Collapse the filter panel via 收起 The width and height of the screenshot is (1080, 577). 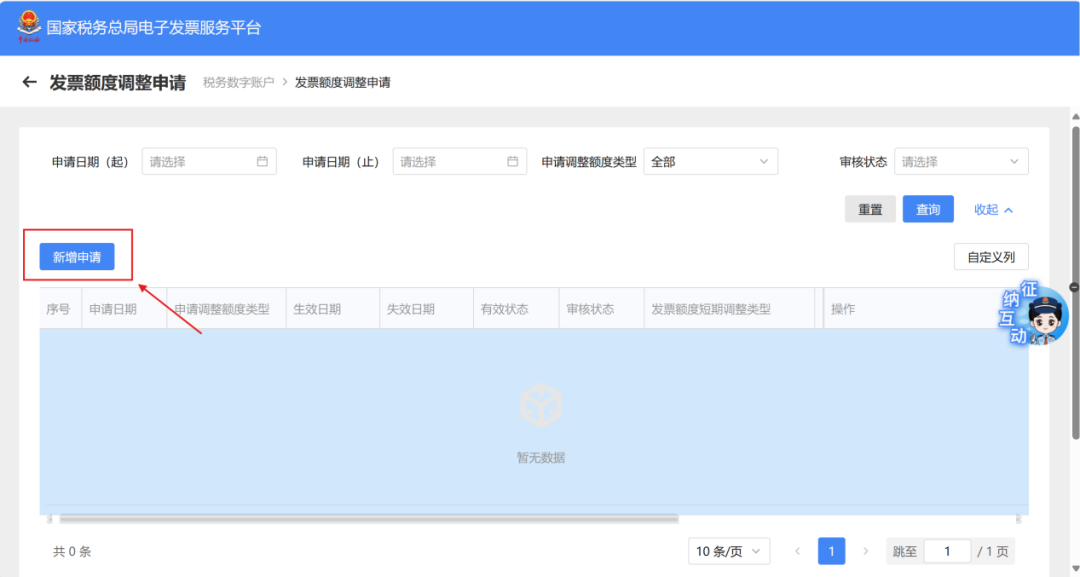tap(991, 209)
